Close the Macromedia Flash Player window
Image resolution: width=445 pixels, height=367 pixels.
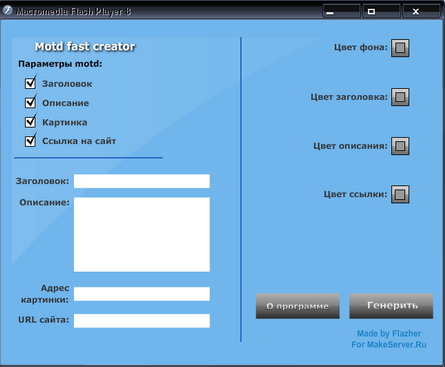coord(421,11)
